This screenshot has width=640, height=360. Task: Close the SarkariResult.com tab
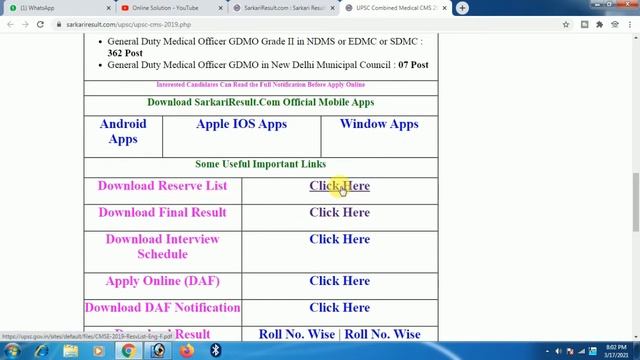332,8
